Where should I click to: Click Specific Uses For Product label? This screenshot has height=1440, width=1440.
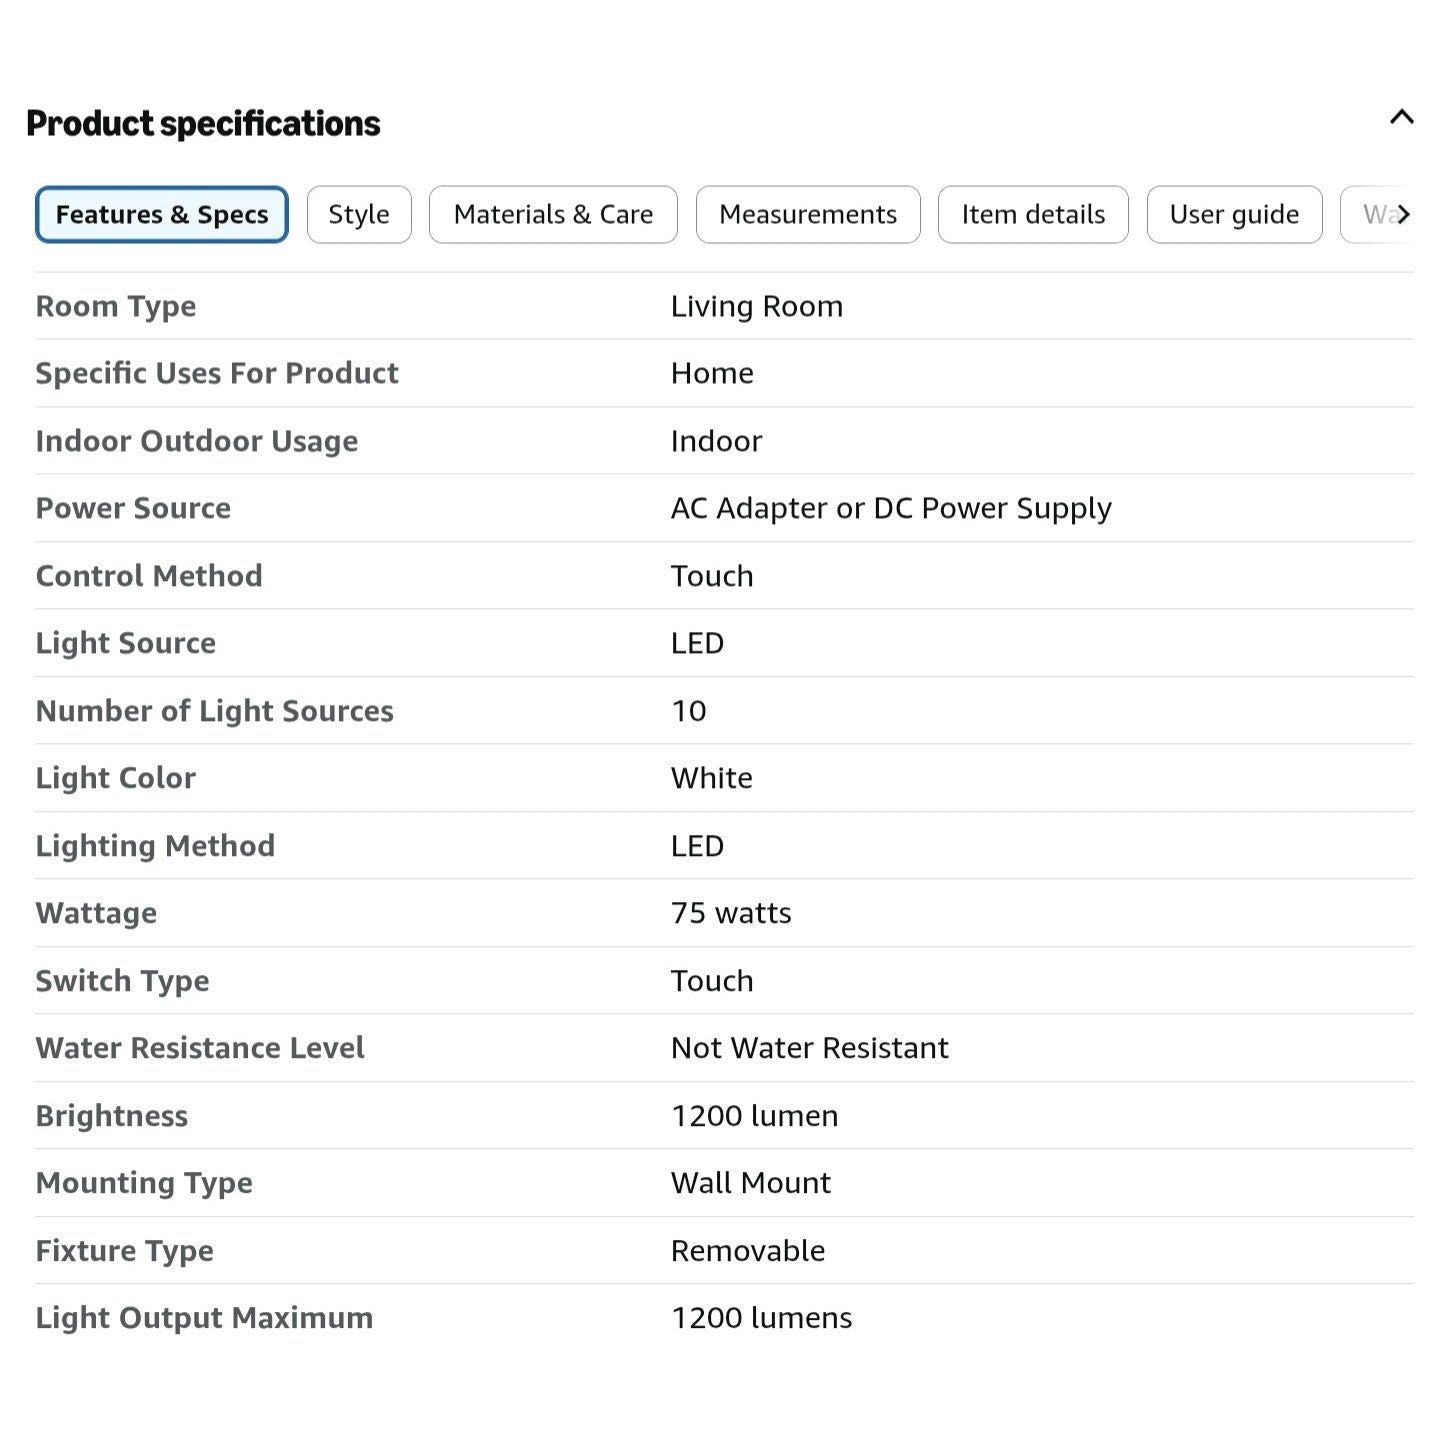(217, 373)
